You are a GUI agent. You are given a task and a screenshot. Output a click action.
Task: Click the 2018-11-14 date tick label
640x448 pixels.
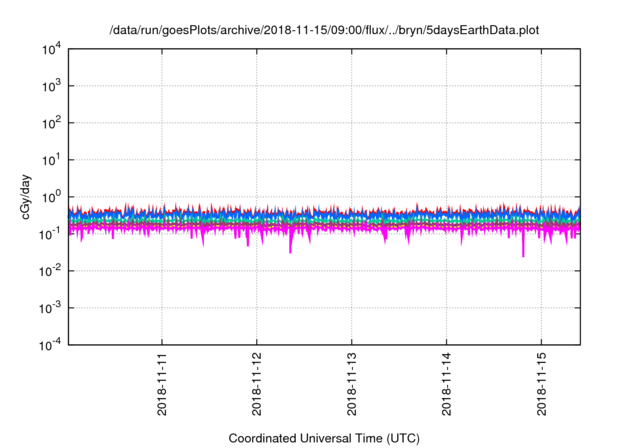447,384
